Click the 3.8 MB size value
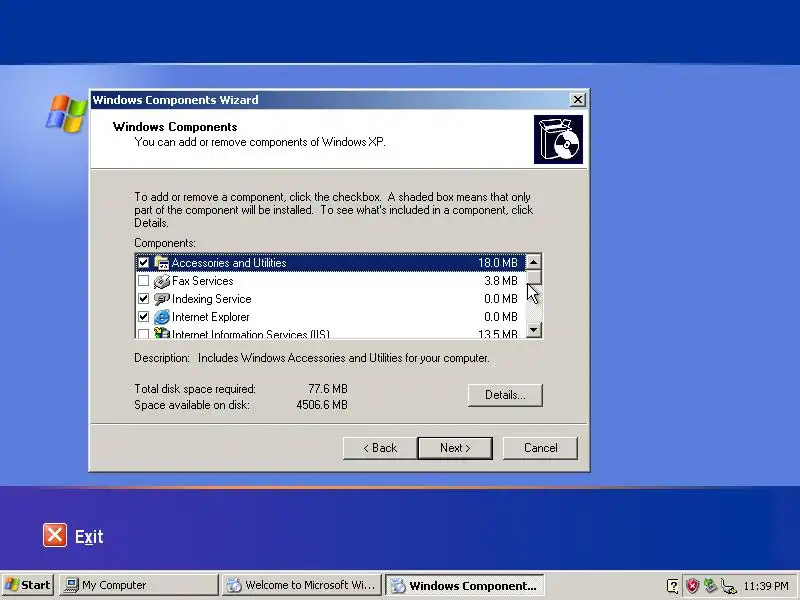The height and width of the screenshot is (600, 800). pyautogui.click(x=501, y=281)
